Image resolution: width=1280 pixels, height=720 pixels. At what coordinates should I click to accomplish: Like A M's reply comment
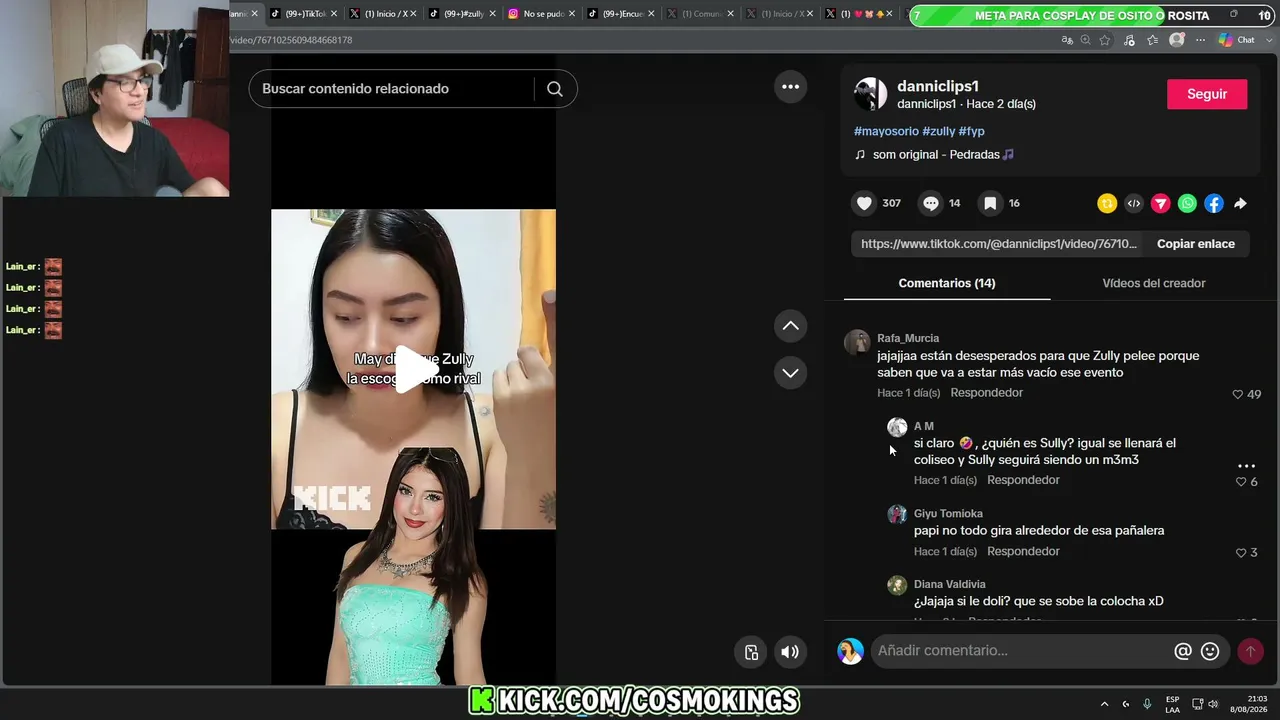[1241, 482]
